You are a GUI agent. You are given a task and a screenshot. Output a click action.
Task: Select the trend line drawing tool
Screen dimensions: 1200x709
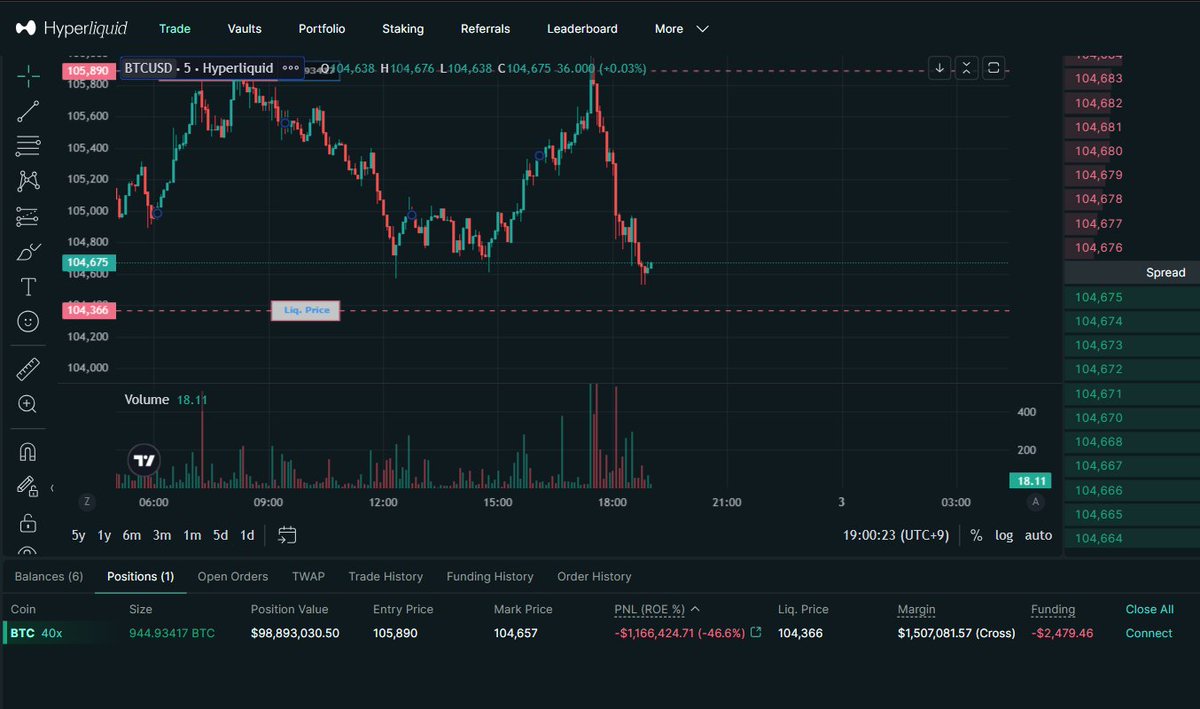pos(28,111)
